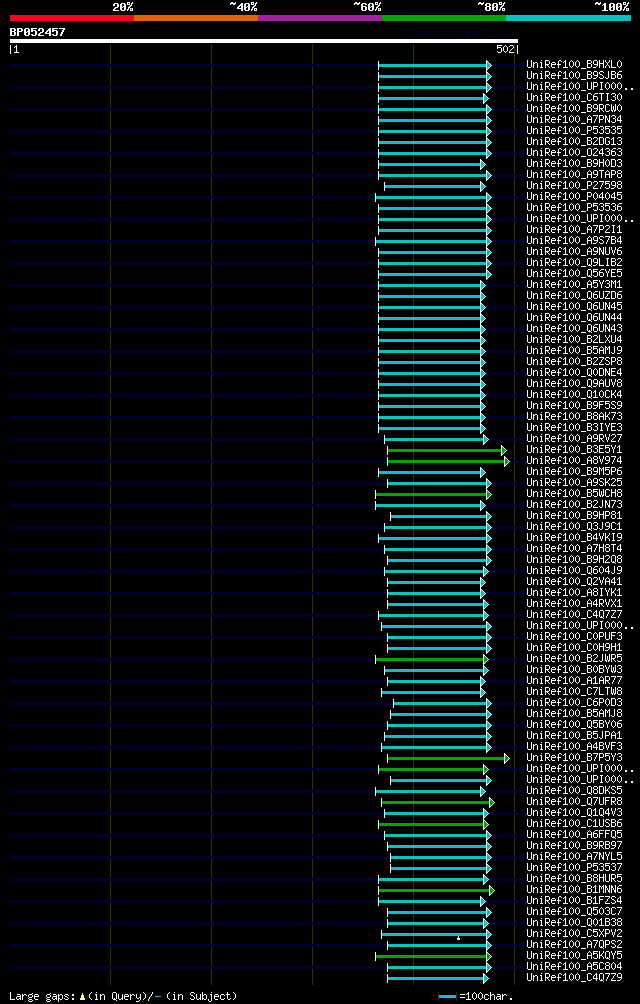Select the UniRef100_P04045 label

(574, 197)
